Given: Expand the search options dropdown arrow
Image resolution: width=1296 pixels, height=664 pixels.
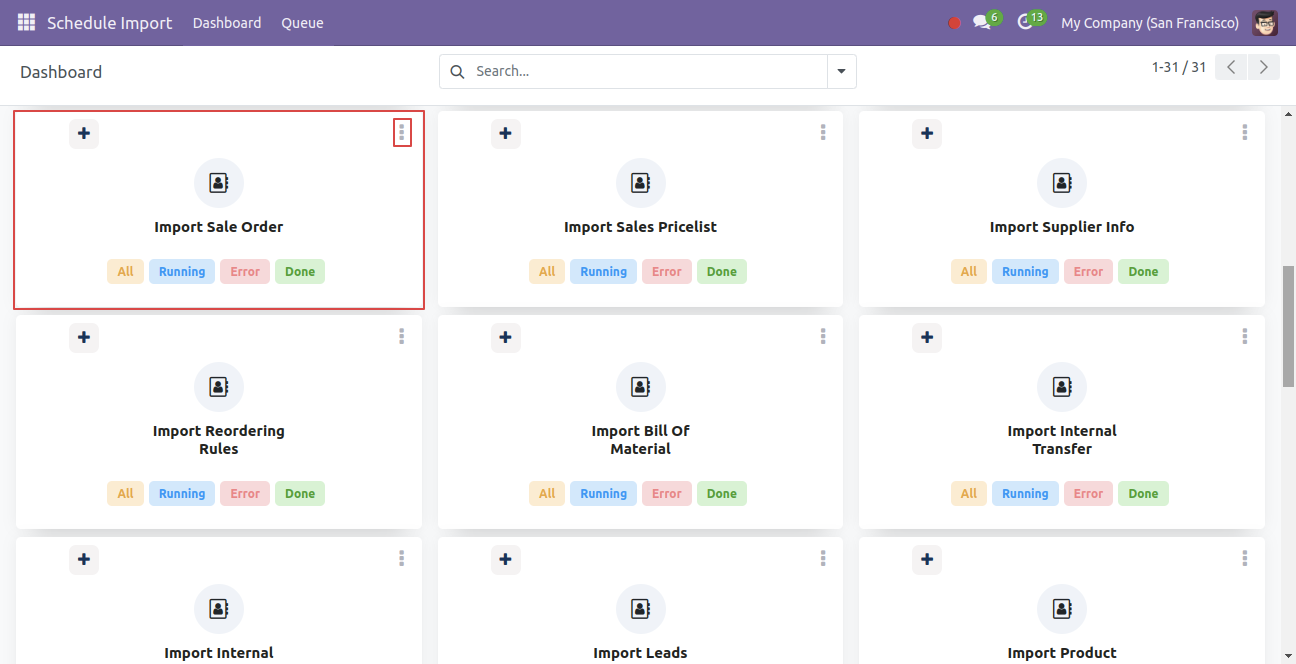Looking at the screenshot, I should (841, 72).
